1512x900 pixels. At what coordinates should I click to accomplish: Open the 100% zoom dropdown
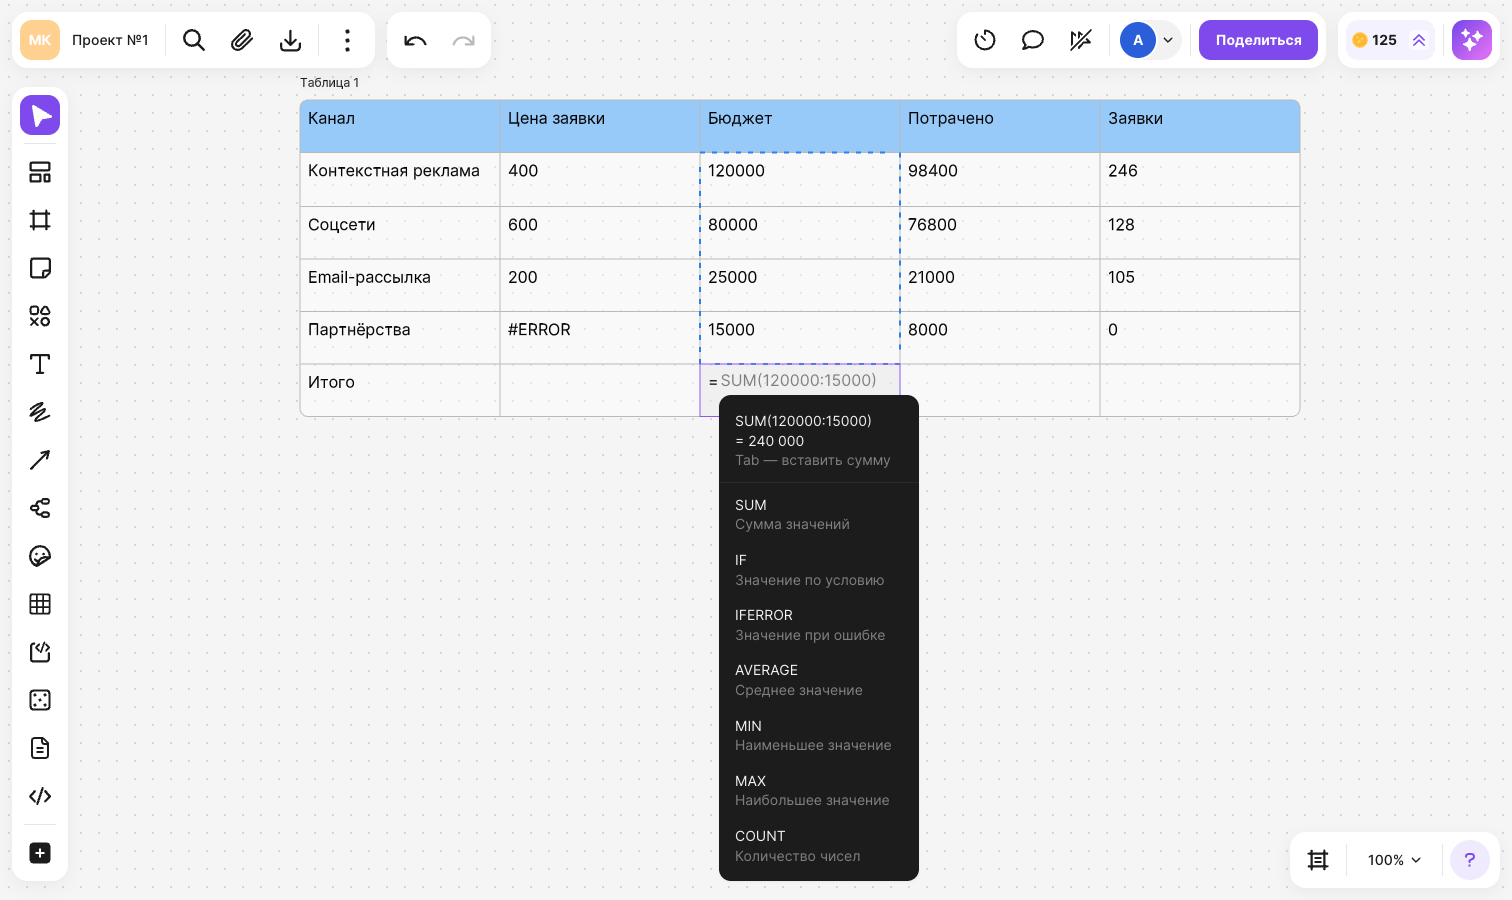(1394, 860)
